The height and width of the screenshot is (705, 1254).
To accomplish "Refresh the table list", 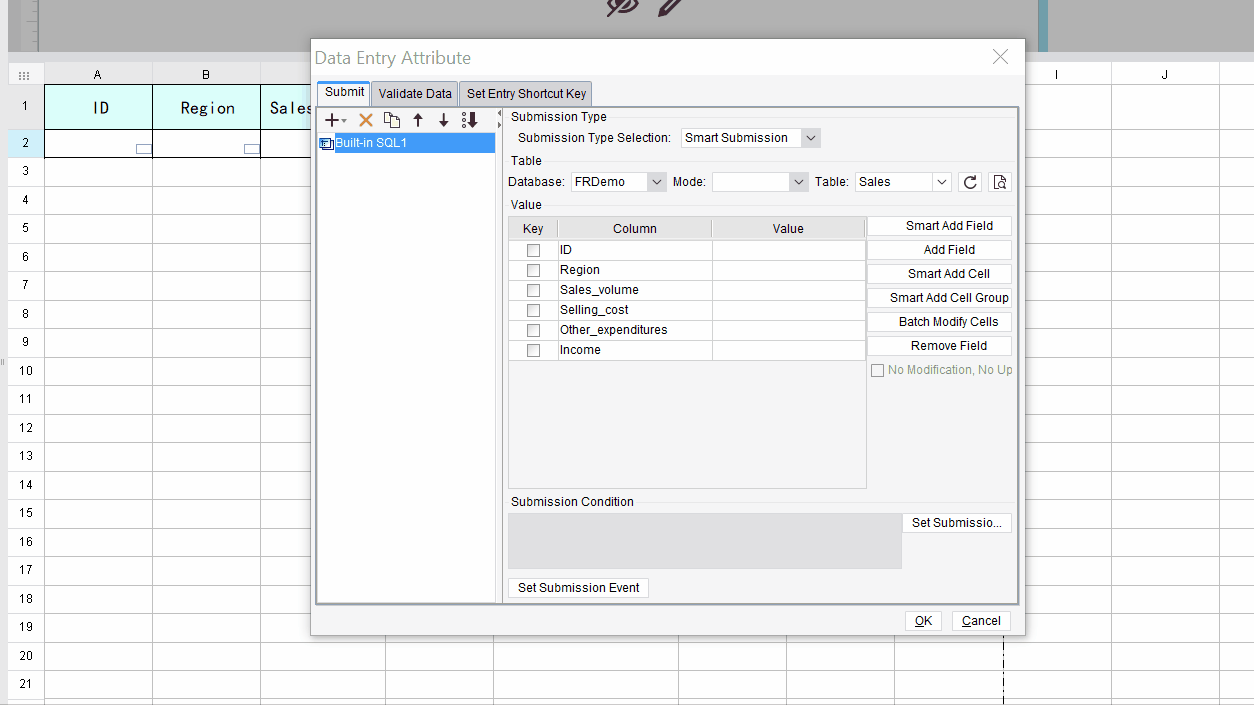I will [x=969, y=182].
